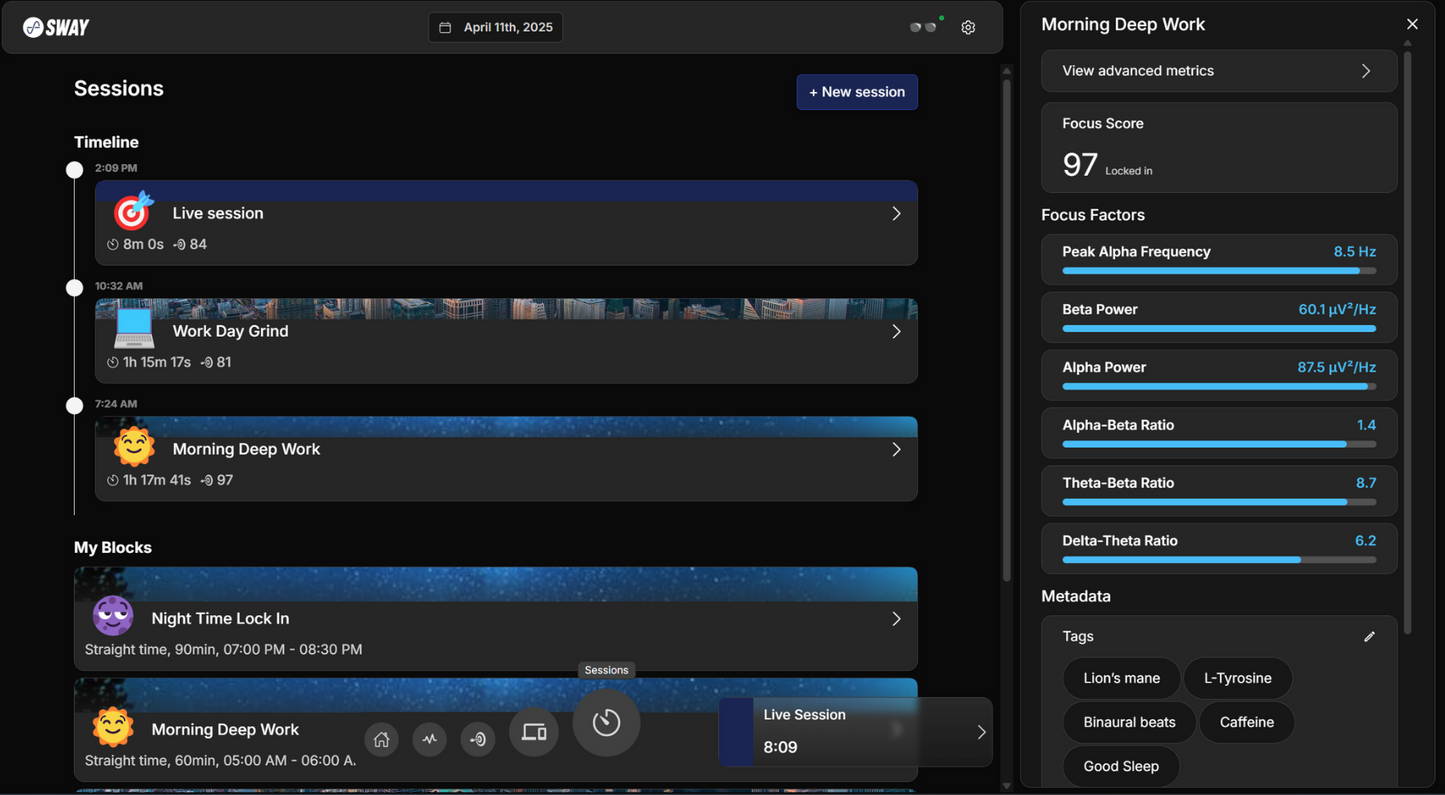The width and height of the screenshot is (1445, 795).
Task: Click the brainwave activity icon in the dock
Action: coord(430,739)
